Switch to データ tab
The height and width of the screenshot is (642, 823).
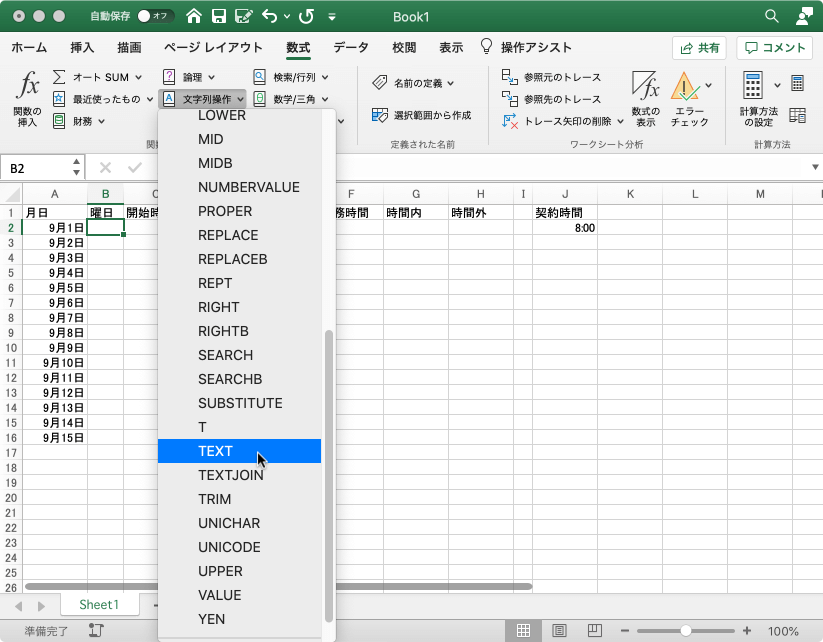click(351, 48)
